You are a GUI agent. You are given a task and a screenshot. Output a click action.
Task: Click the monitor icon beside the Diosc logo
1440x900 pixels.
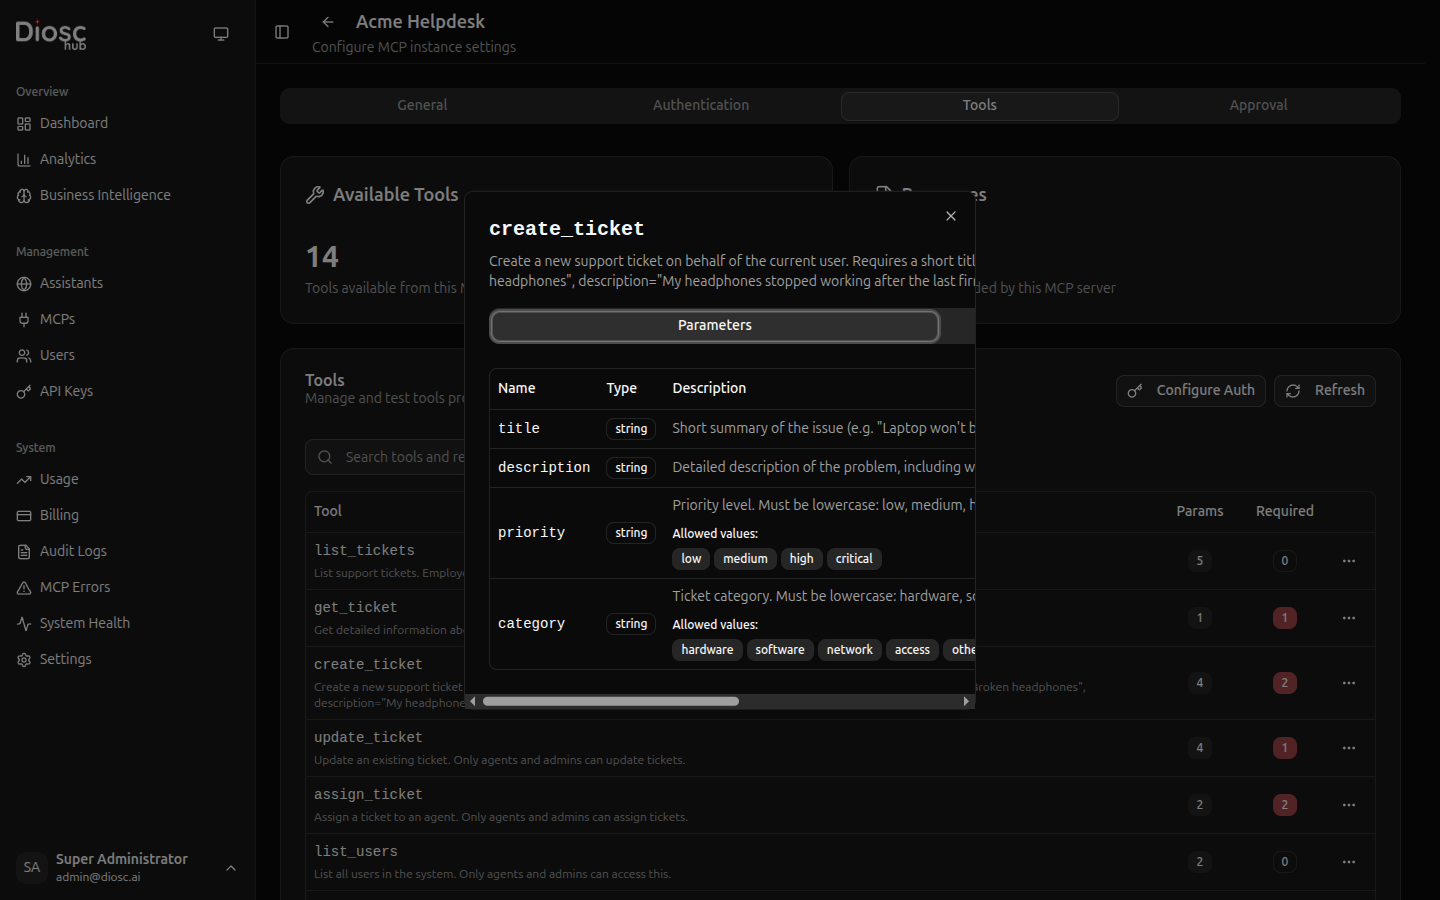pos(220,33)
